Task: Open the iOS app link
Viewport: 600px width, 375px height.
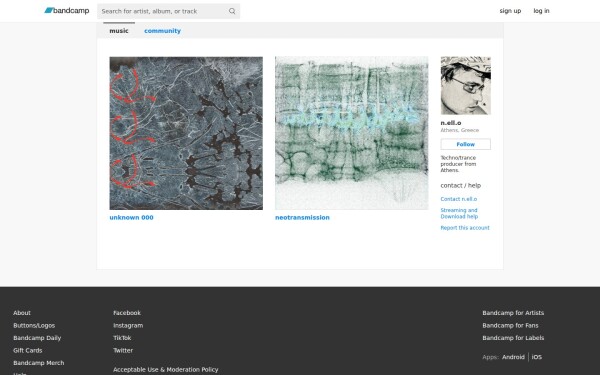Action: point(536,357)
